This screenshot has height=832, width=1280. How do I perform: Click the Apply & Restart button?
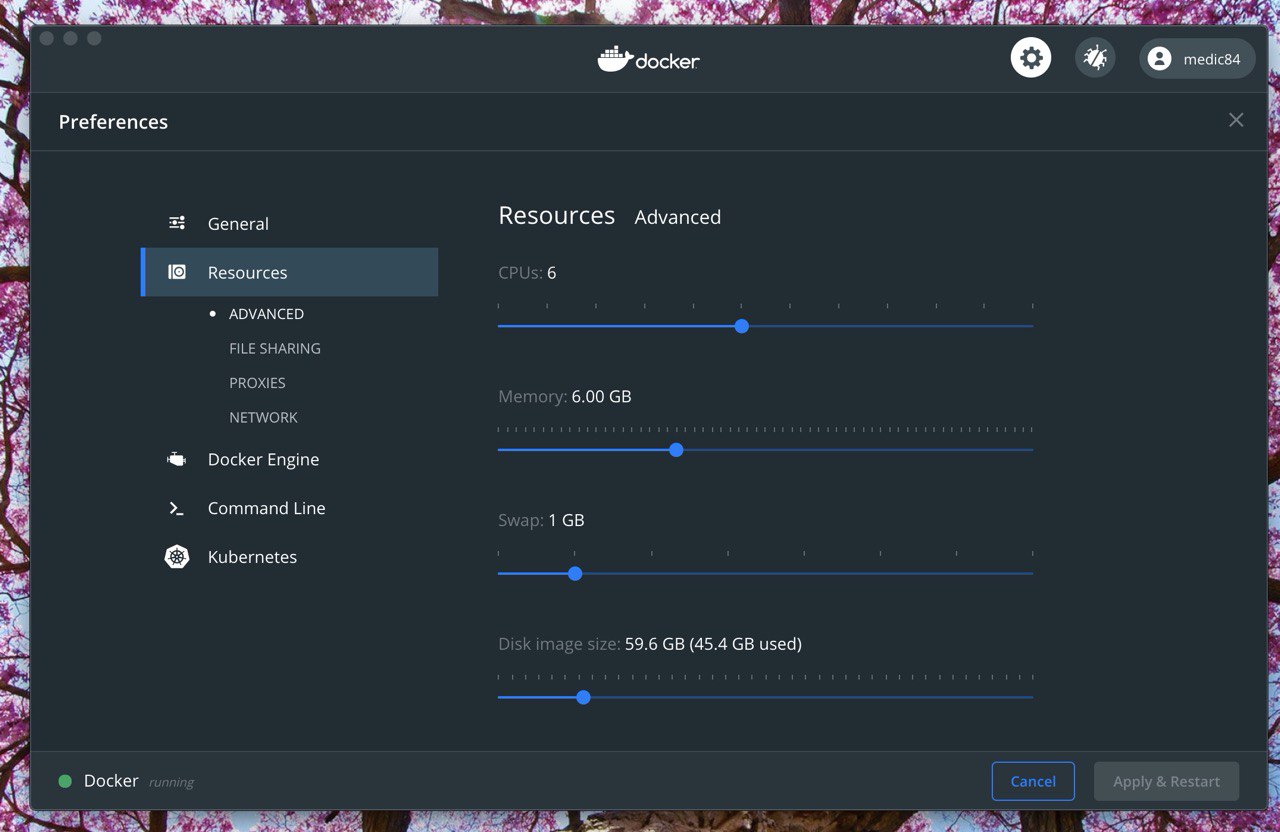1167,781
